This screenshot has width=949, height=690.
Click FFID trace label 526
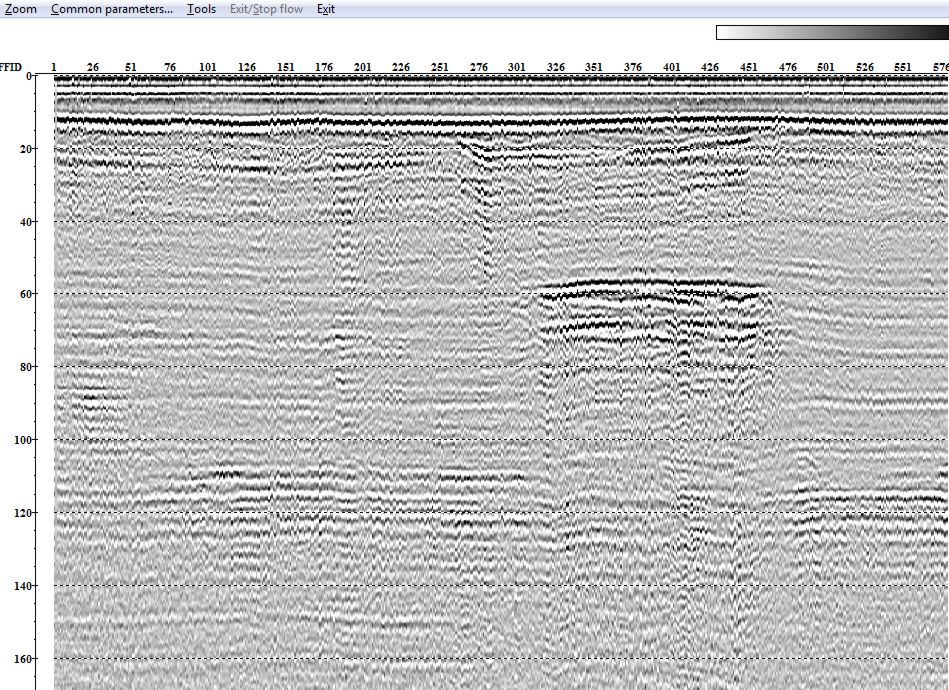(x=865, y=67)
